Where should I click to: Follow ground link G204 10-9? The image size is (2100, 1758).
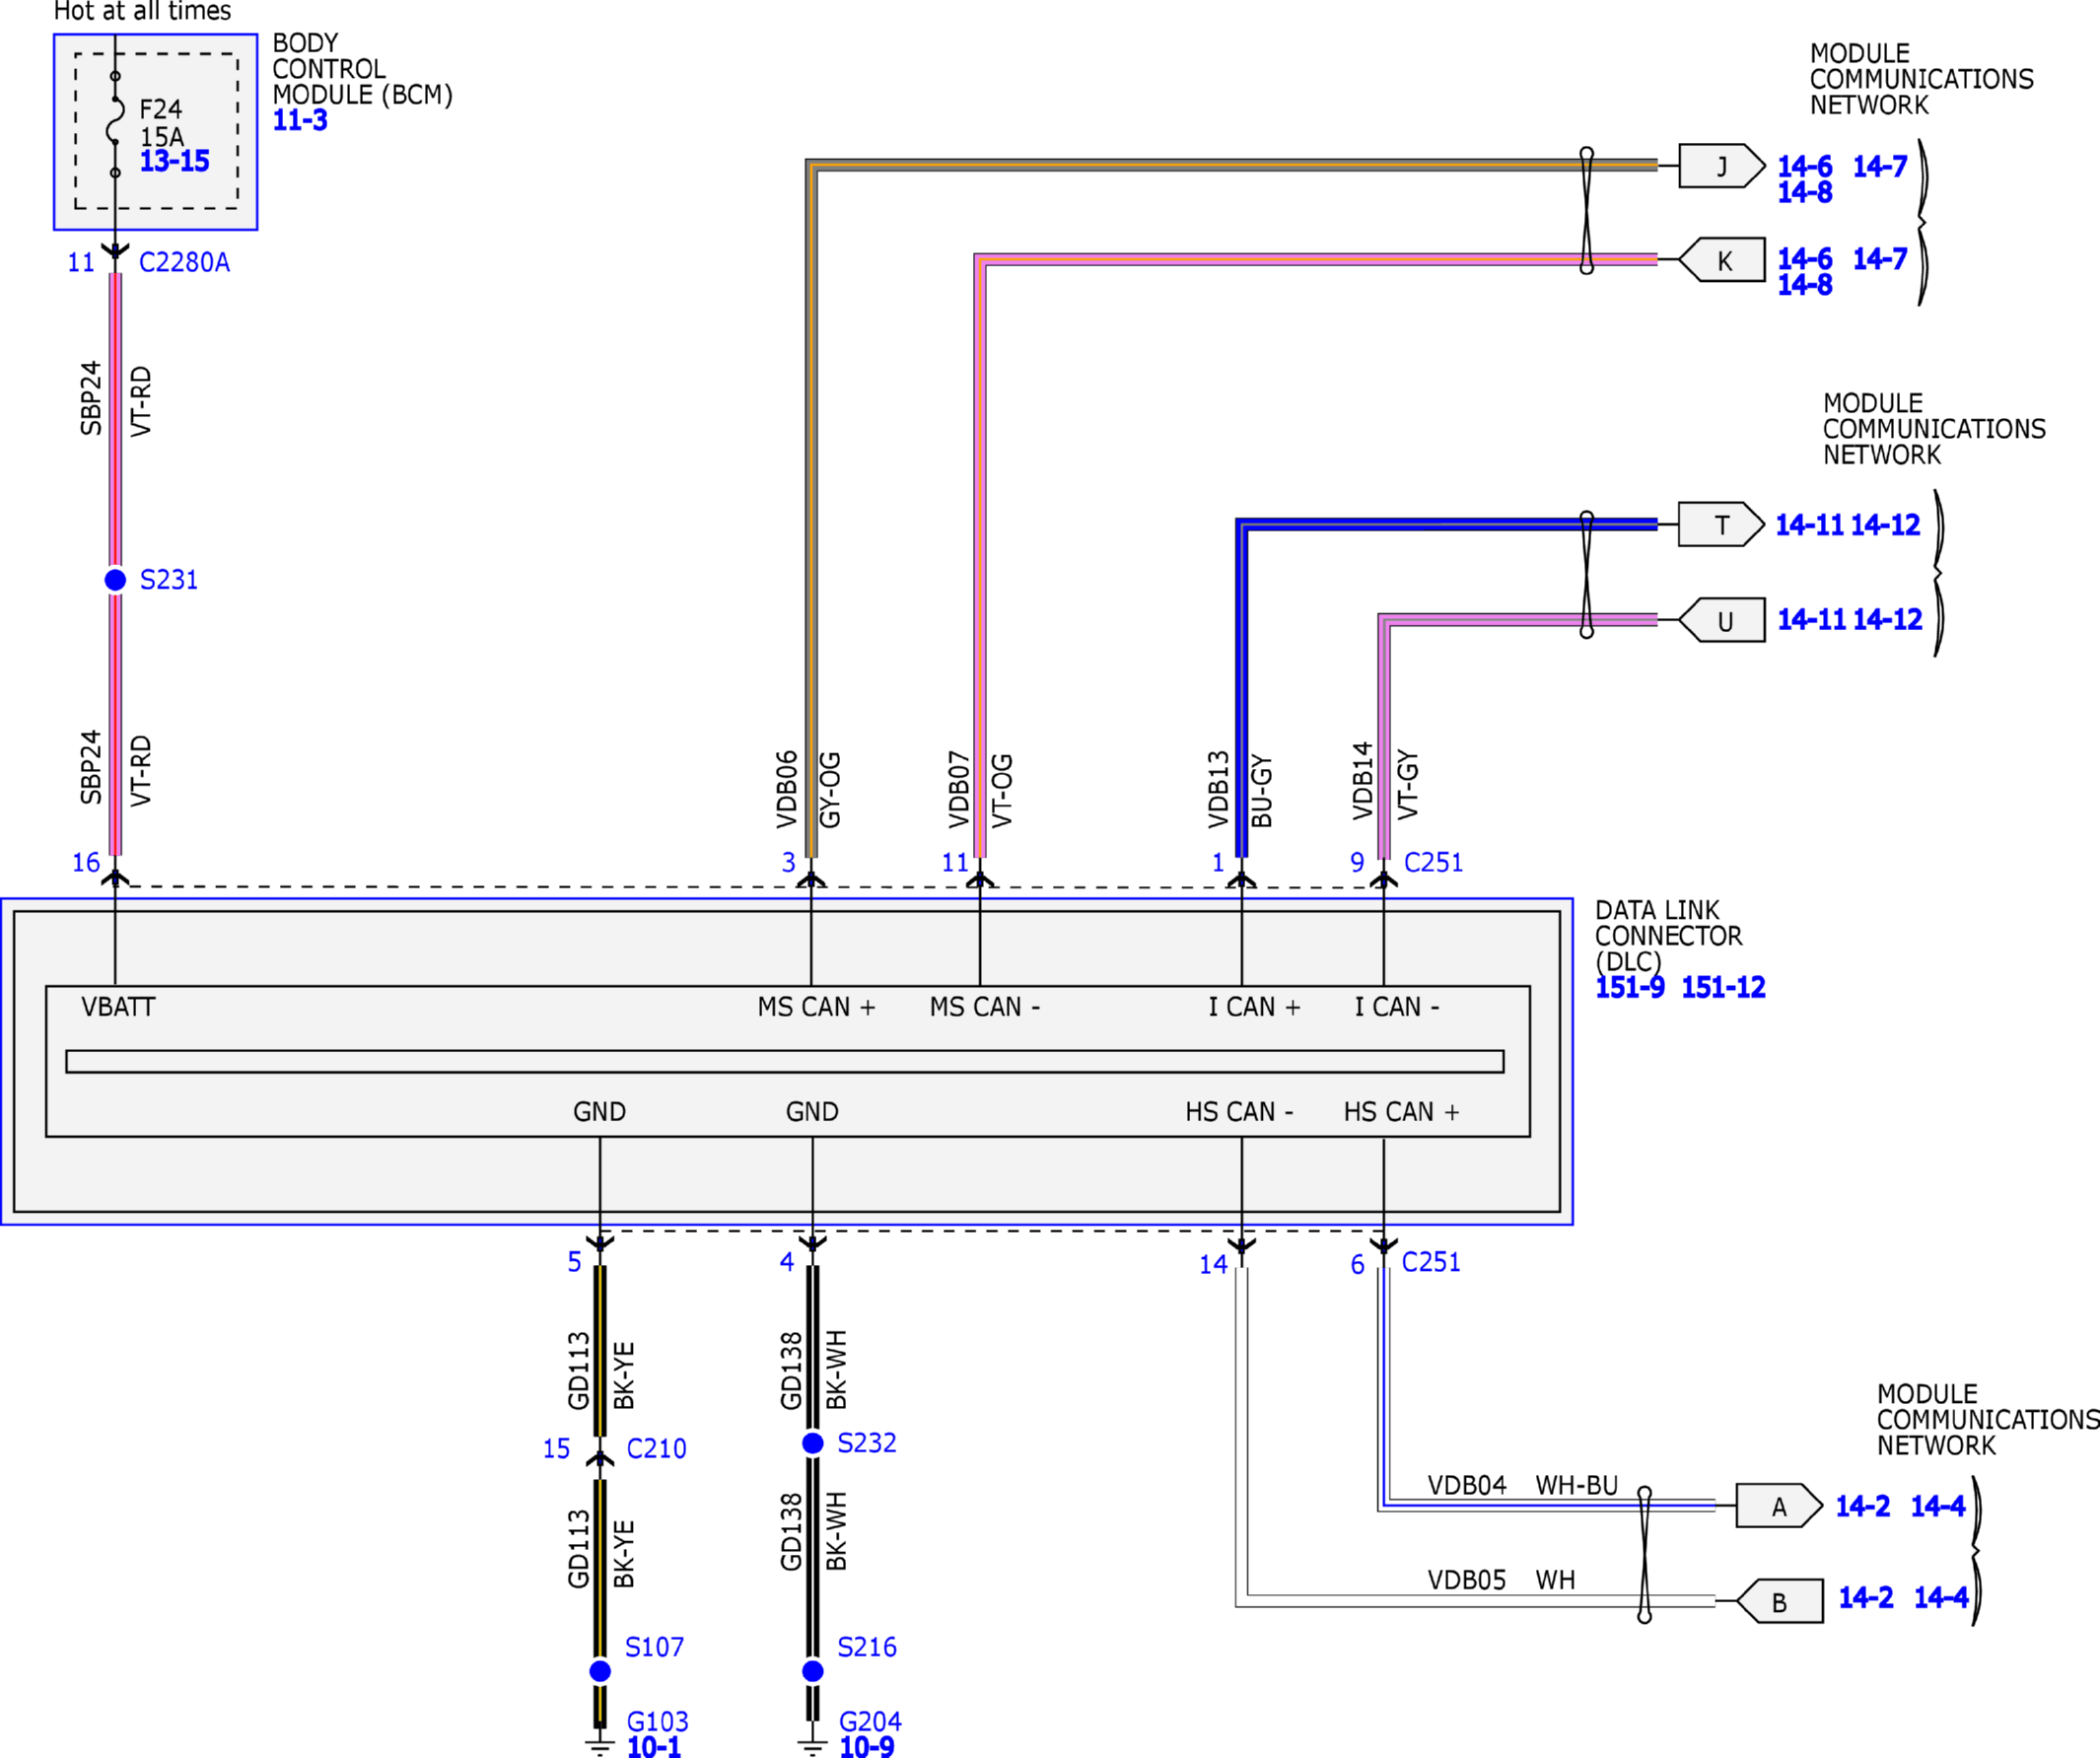click(x=866, y=1747)
